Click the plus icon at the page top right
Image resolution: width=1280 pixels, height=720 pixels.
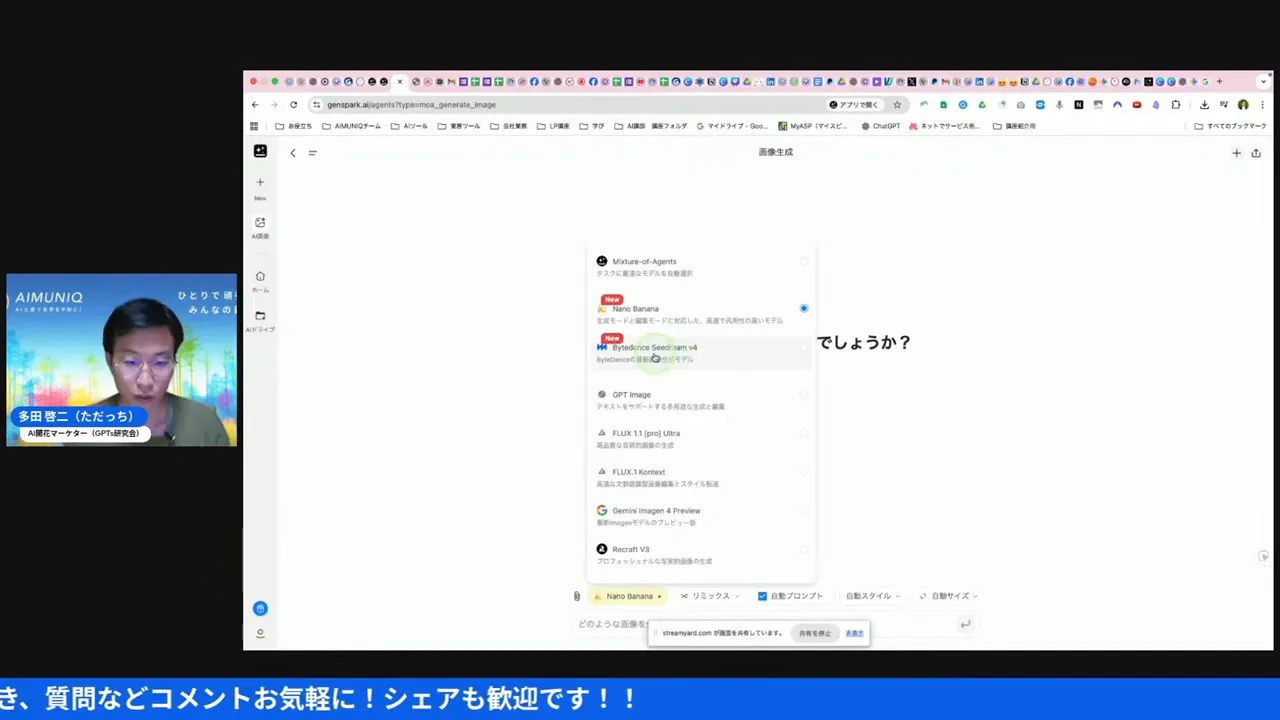pos(1236,153)
